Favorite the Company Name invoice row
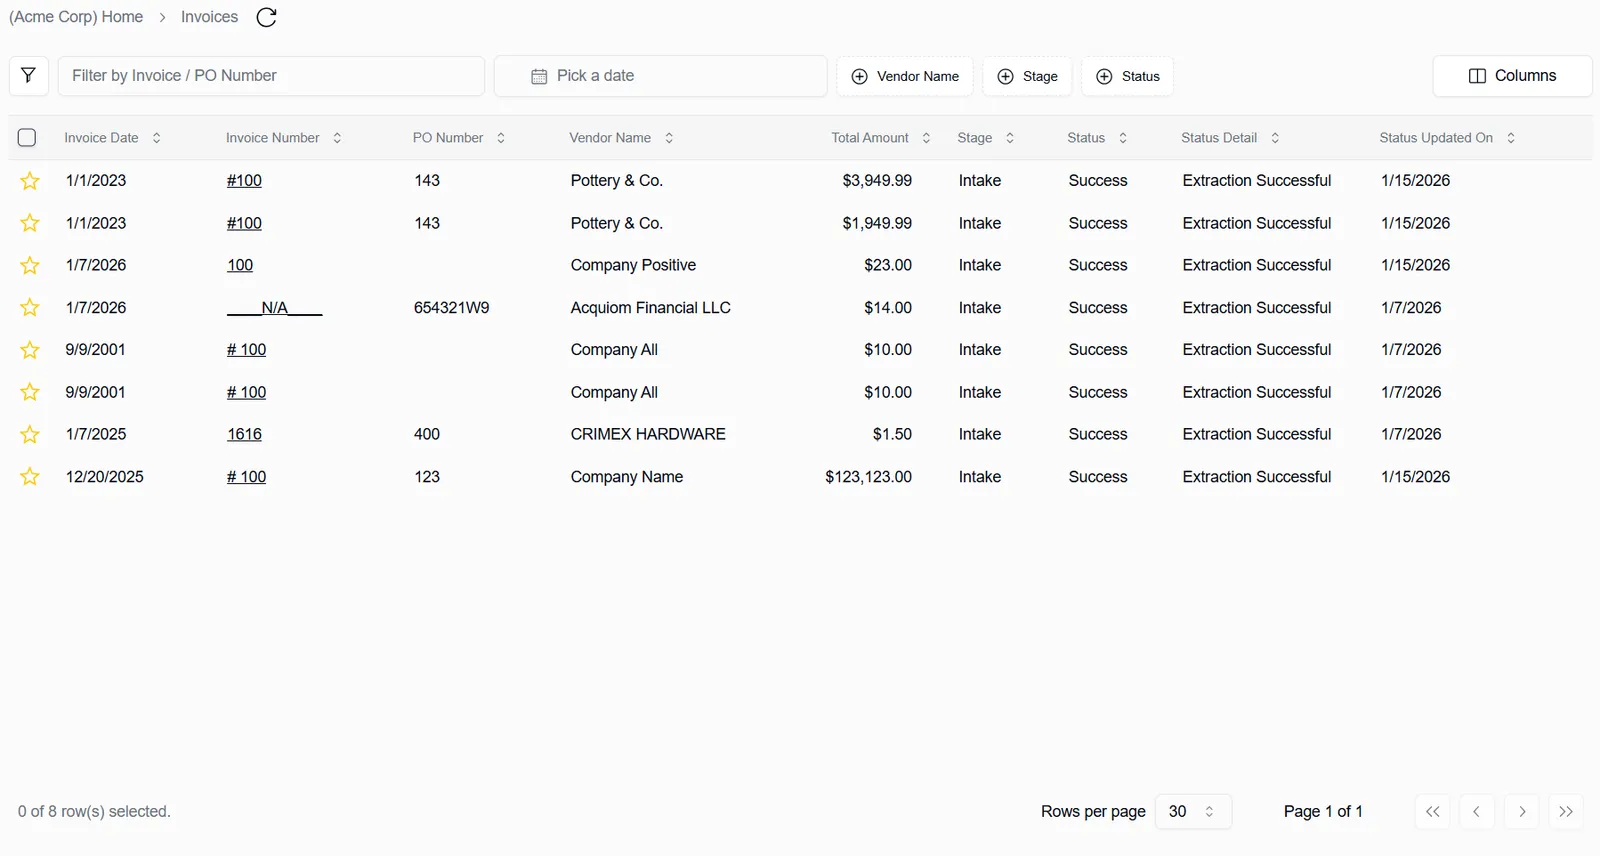This screenshot has width=1600, height=856. click(x=30, y=477)
